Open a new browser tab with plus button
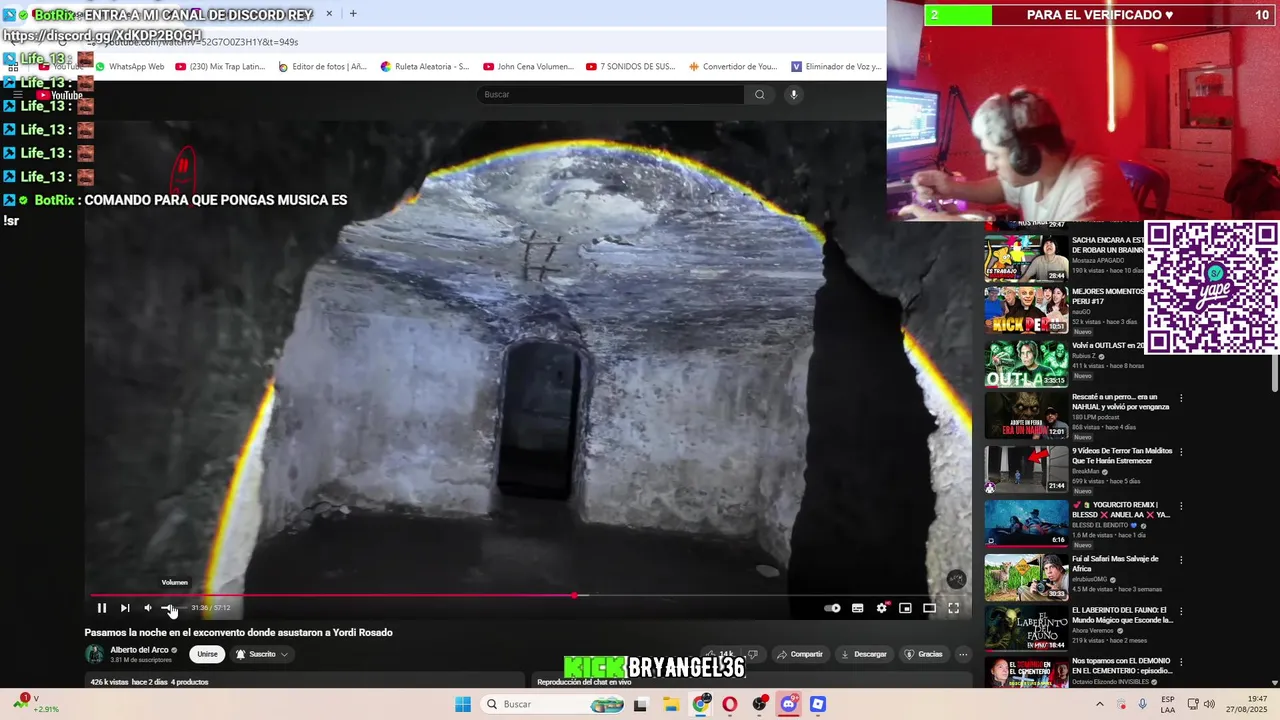1280x720 pixels. [353, 13]
